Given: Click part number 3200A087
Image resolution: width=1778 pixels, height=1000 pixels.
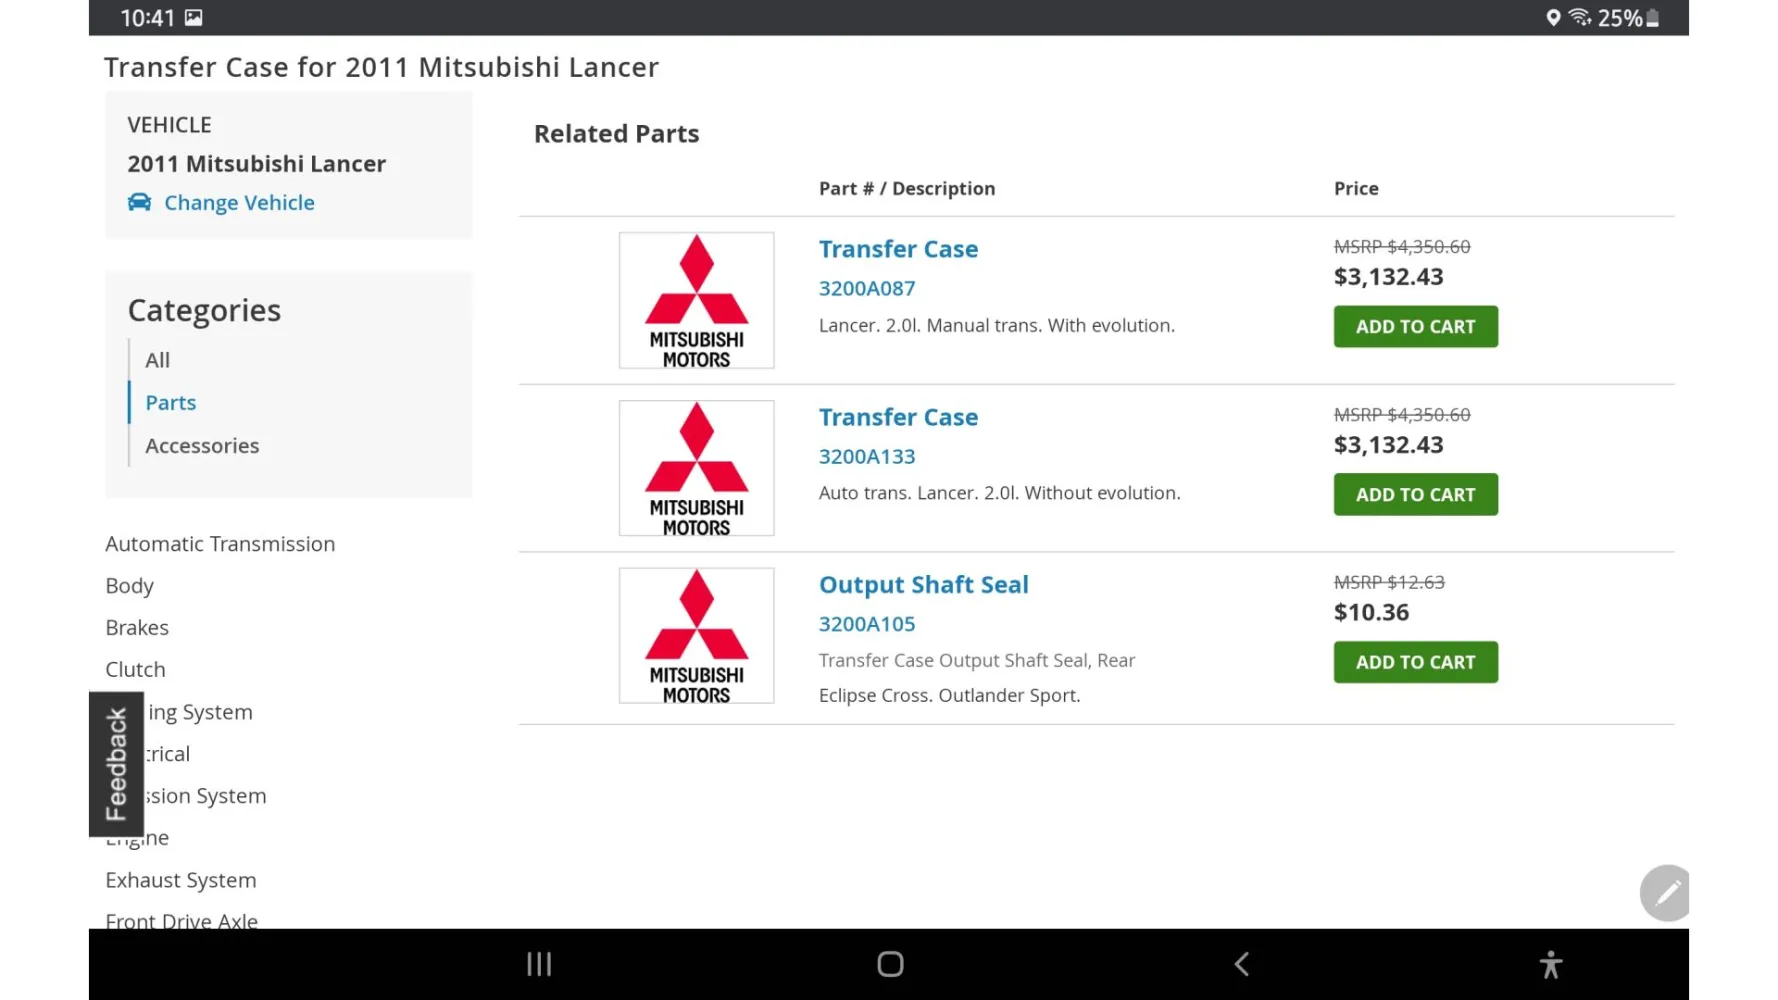Looking at the screenshot, I should [x=867, y=288].
